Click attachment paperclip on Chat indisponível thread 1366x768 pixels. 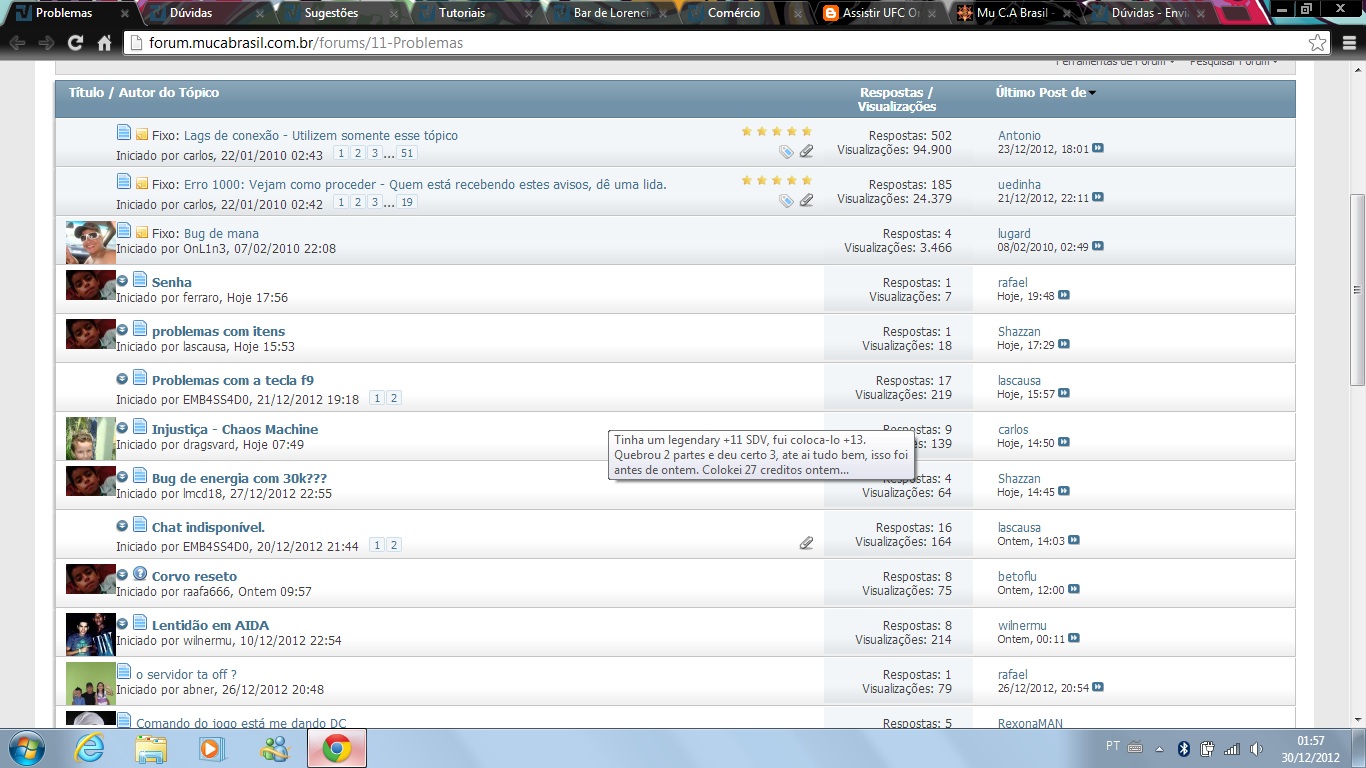point(806,543)
